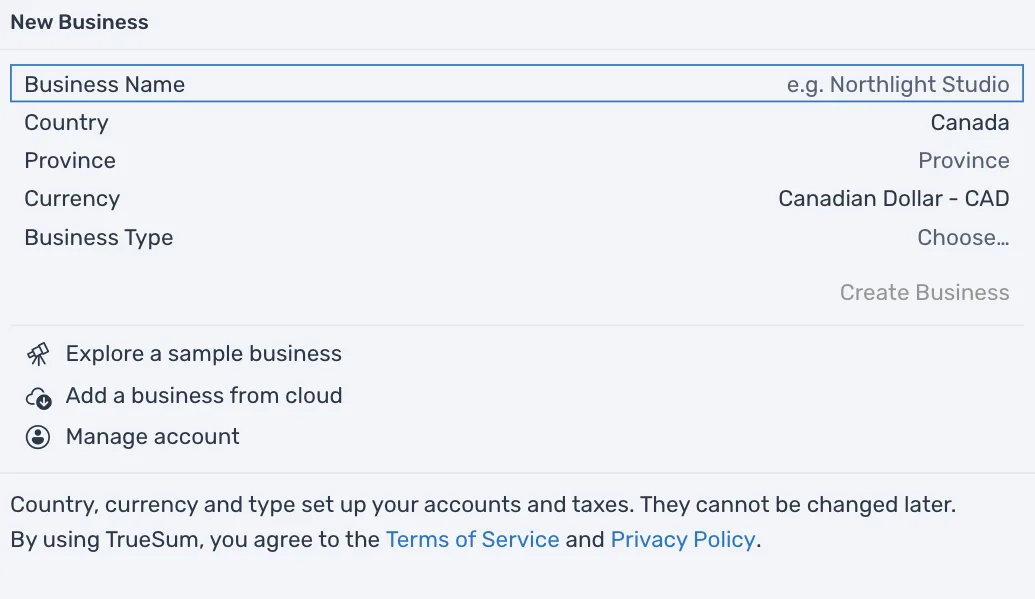
Task: Open the Privacy Policy link
Action: pyautogui.click(x=683, y=539)
